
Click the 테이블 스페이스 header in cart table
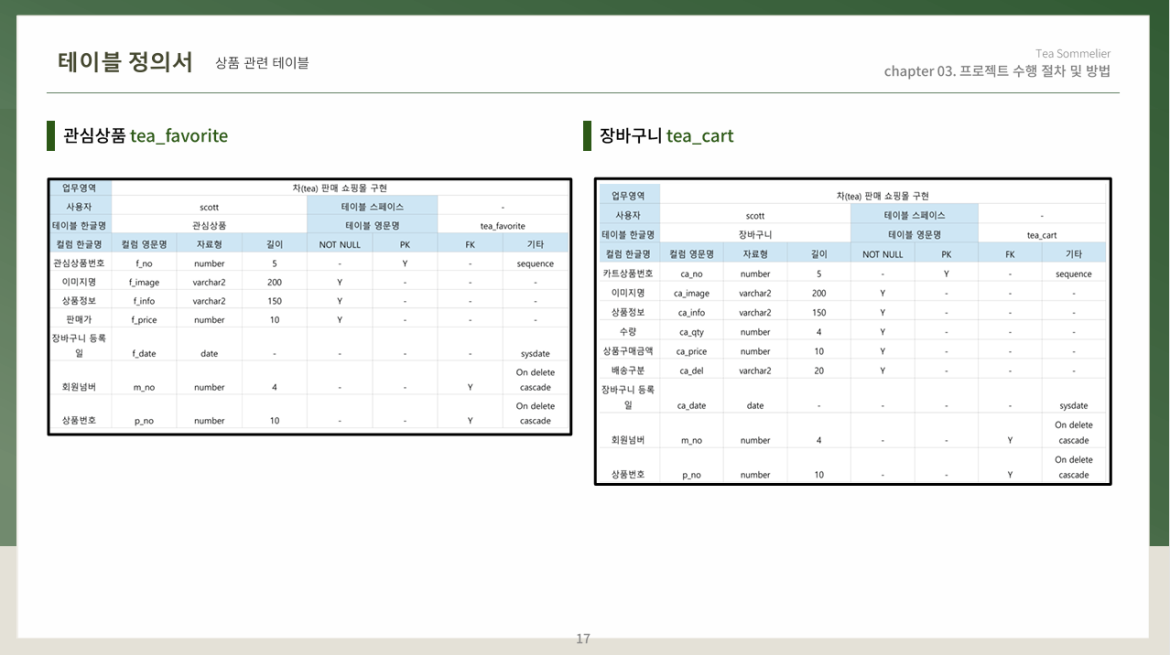point(915,216)
